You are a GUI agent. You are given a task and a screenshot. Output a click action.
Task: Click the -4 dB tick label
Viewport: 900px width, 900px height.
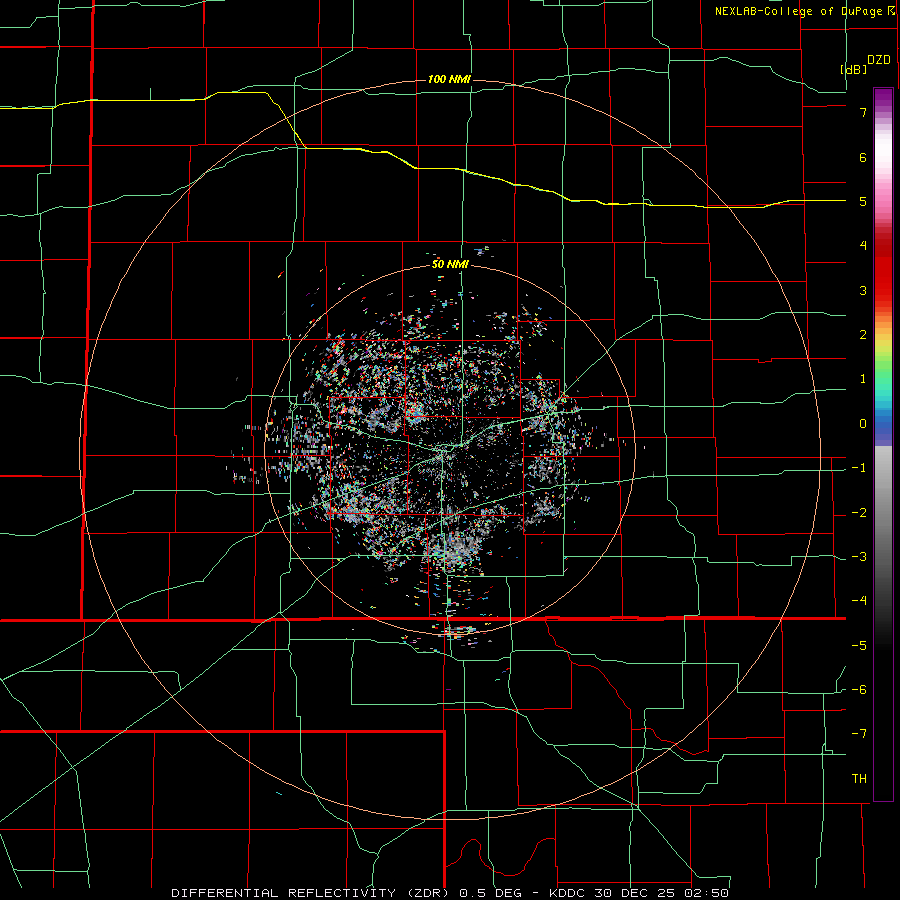pos(859,601)
